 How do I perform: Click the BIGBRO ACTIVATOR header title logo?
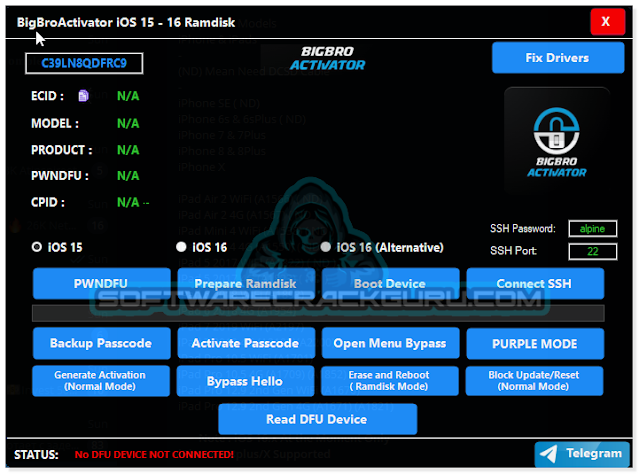tap(327, 58)
